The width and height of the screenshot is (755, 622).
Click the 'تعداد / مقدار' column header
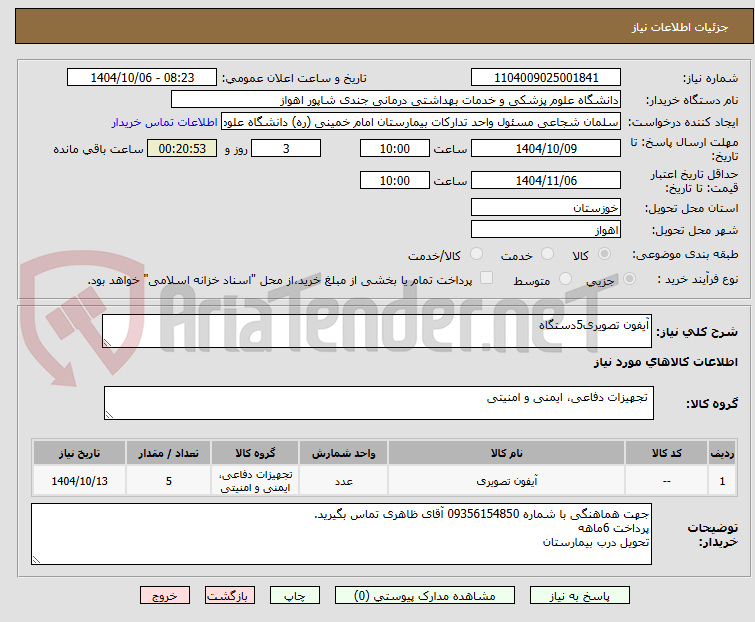(x=169, y=453)
